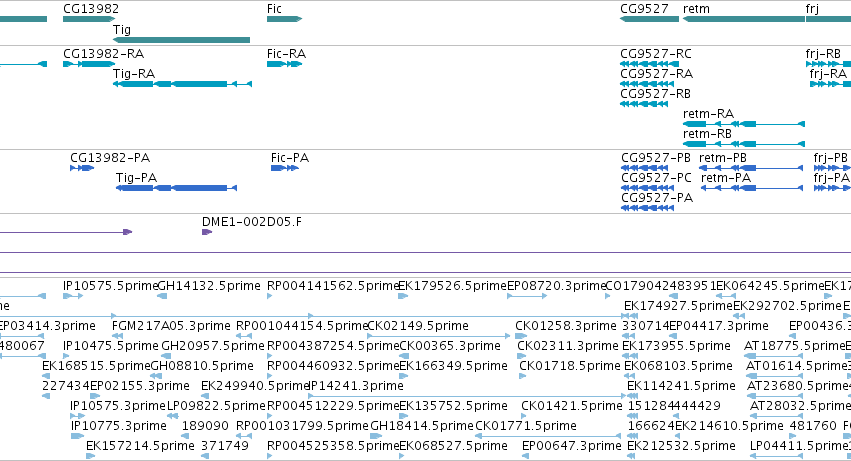851x461 pixels.
Task: Click EST EK214610.5prime
Action: 729,427
